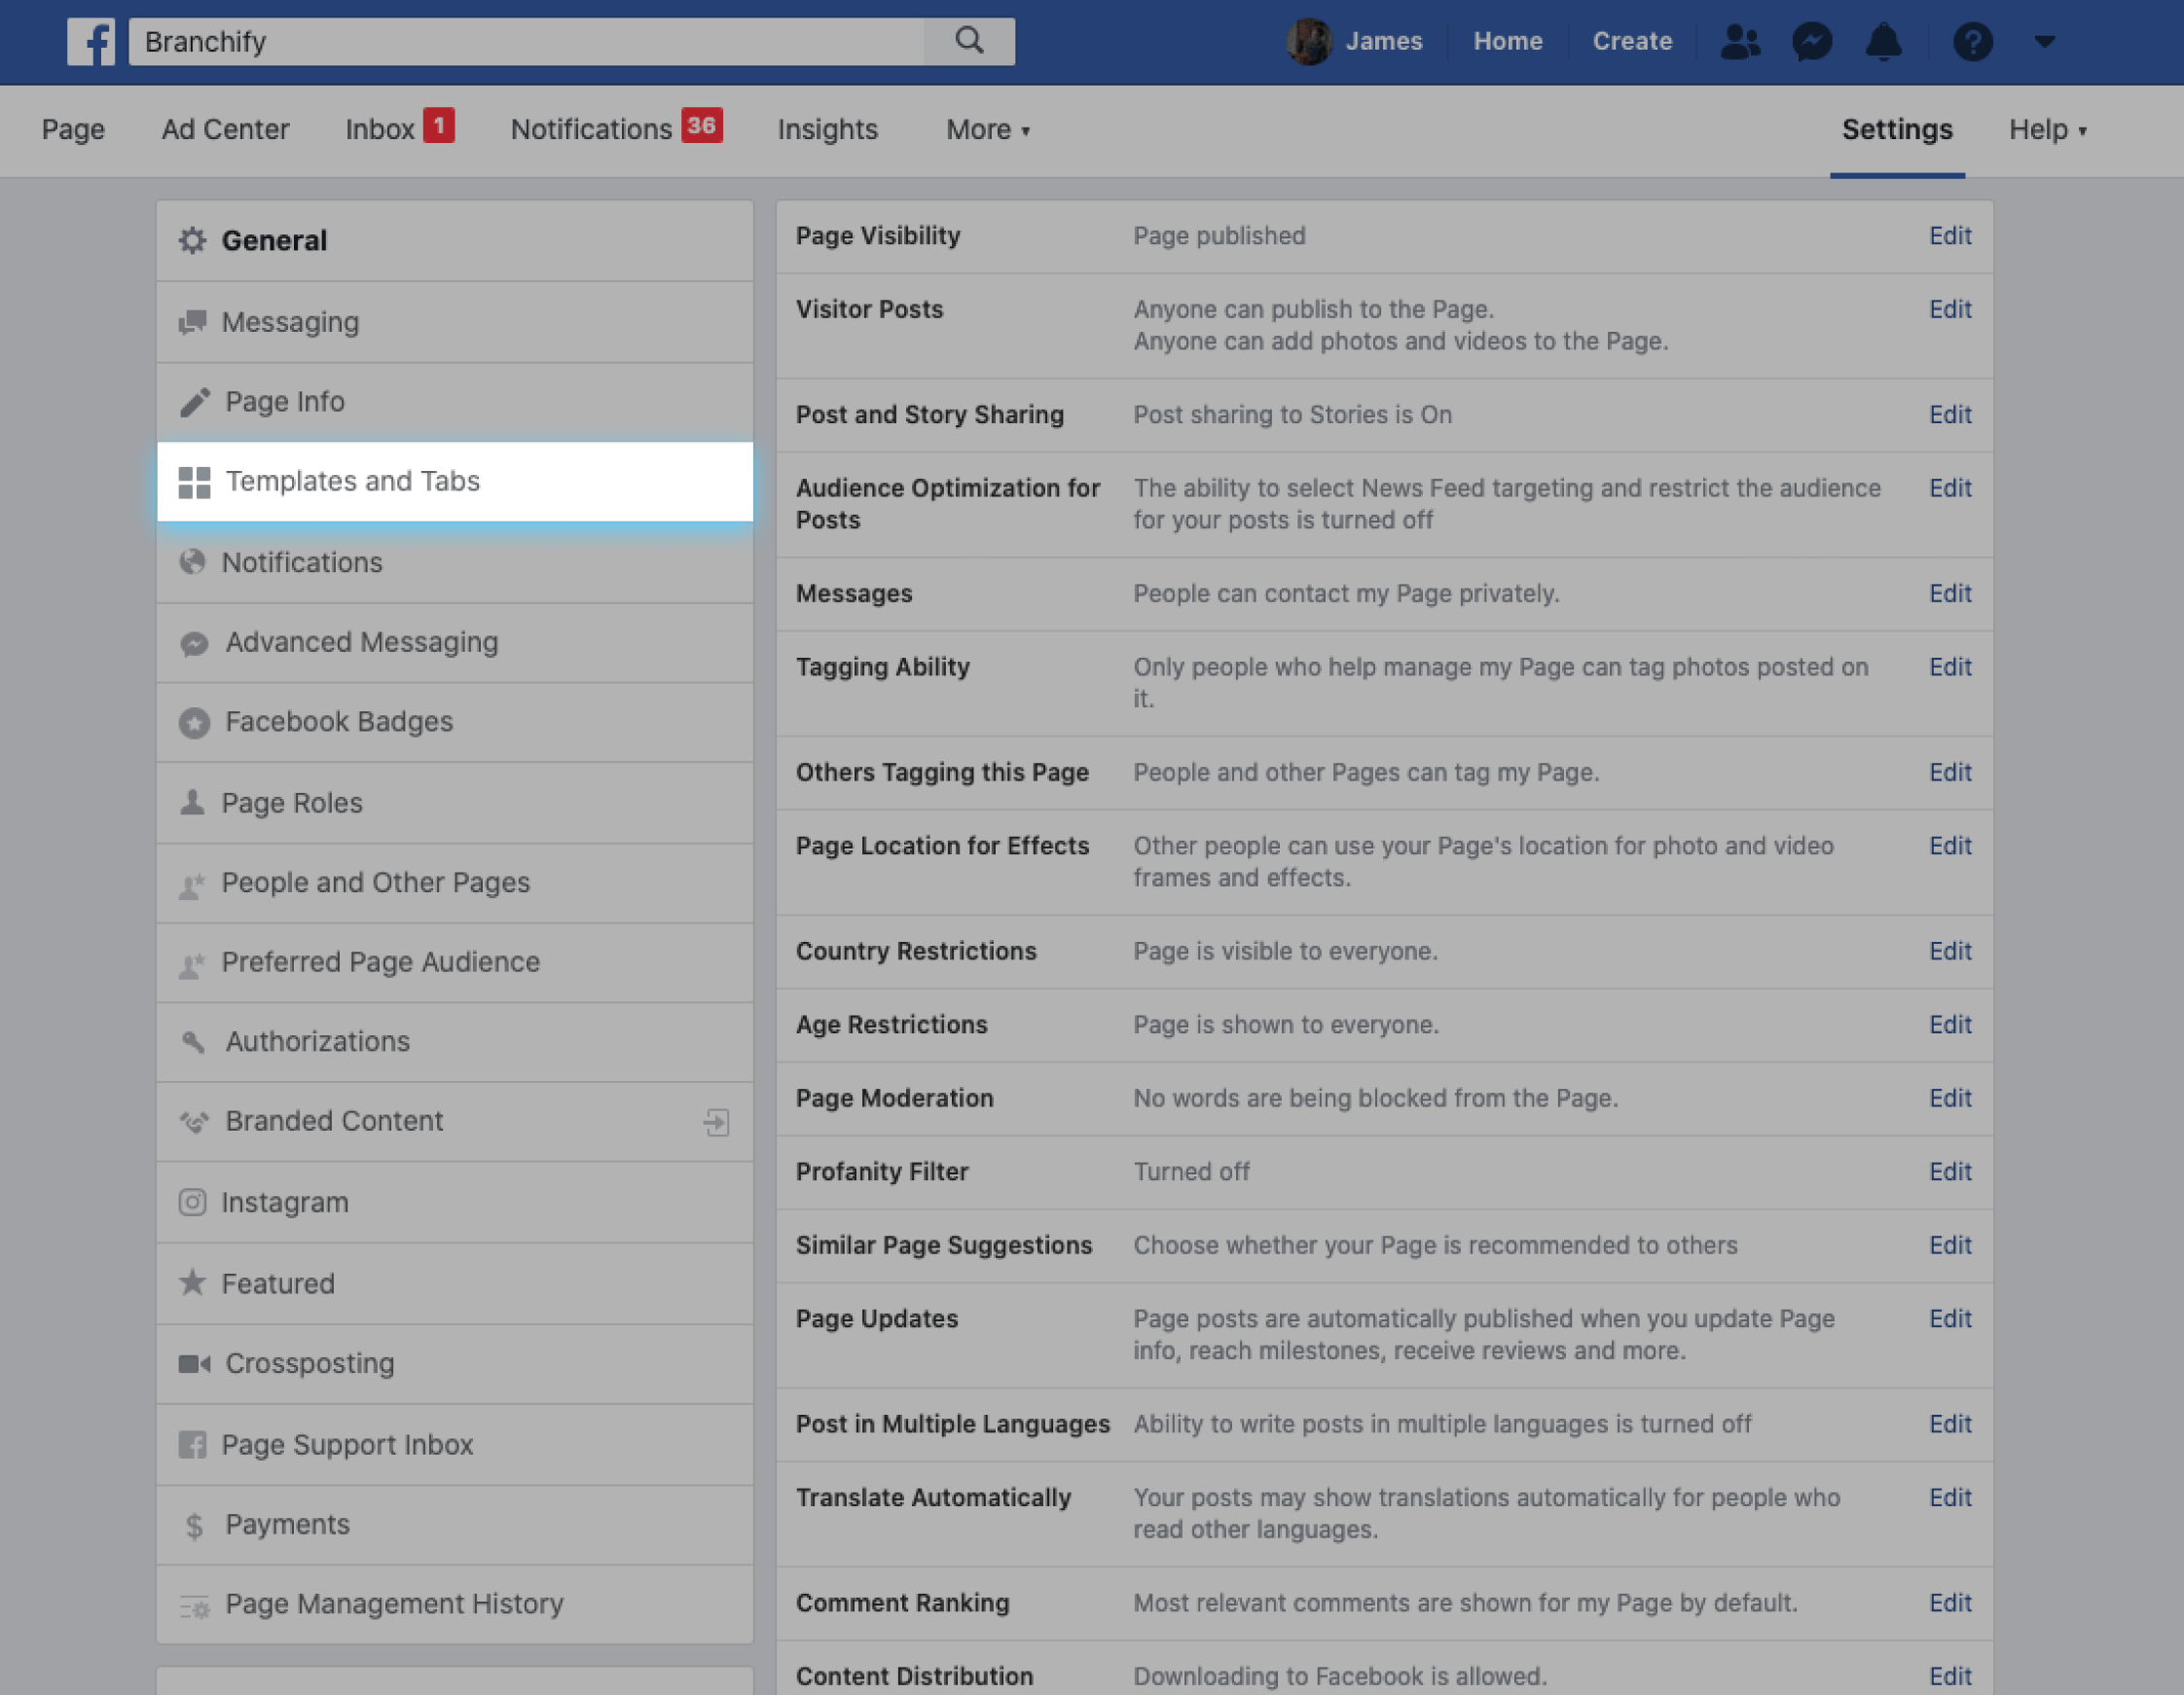2184x1695 pixels.
Task: Open the notifications bell icon
Action: pyautogui.click(x=1884, y=42)
